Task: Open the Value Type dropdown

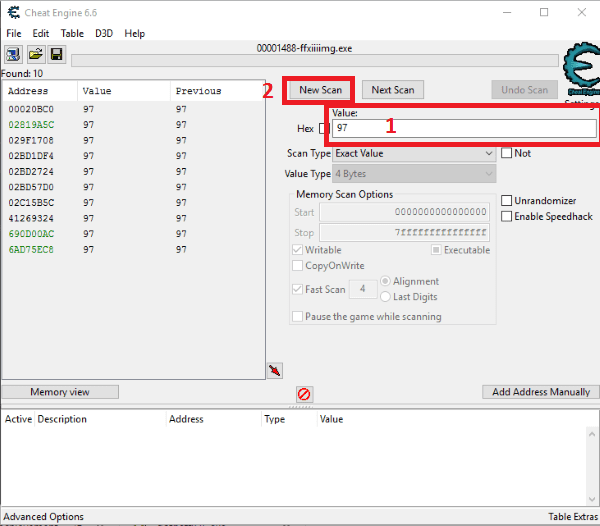Action: coord(414,174)
